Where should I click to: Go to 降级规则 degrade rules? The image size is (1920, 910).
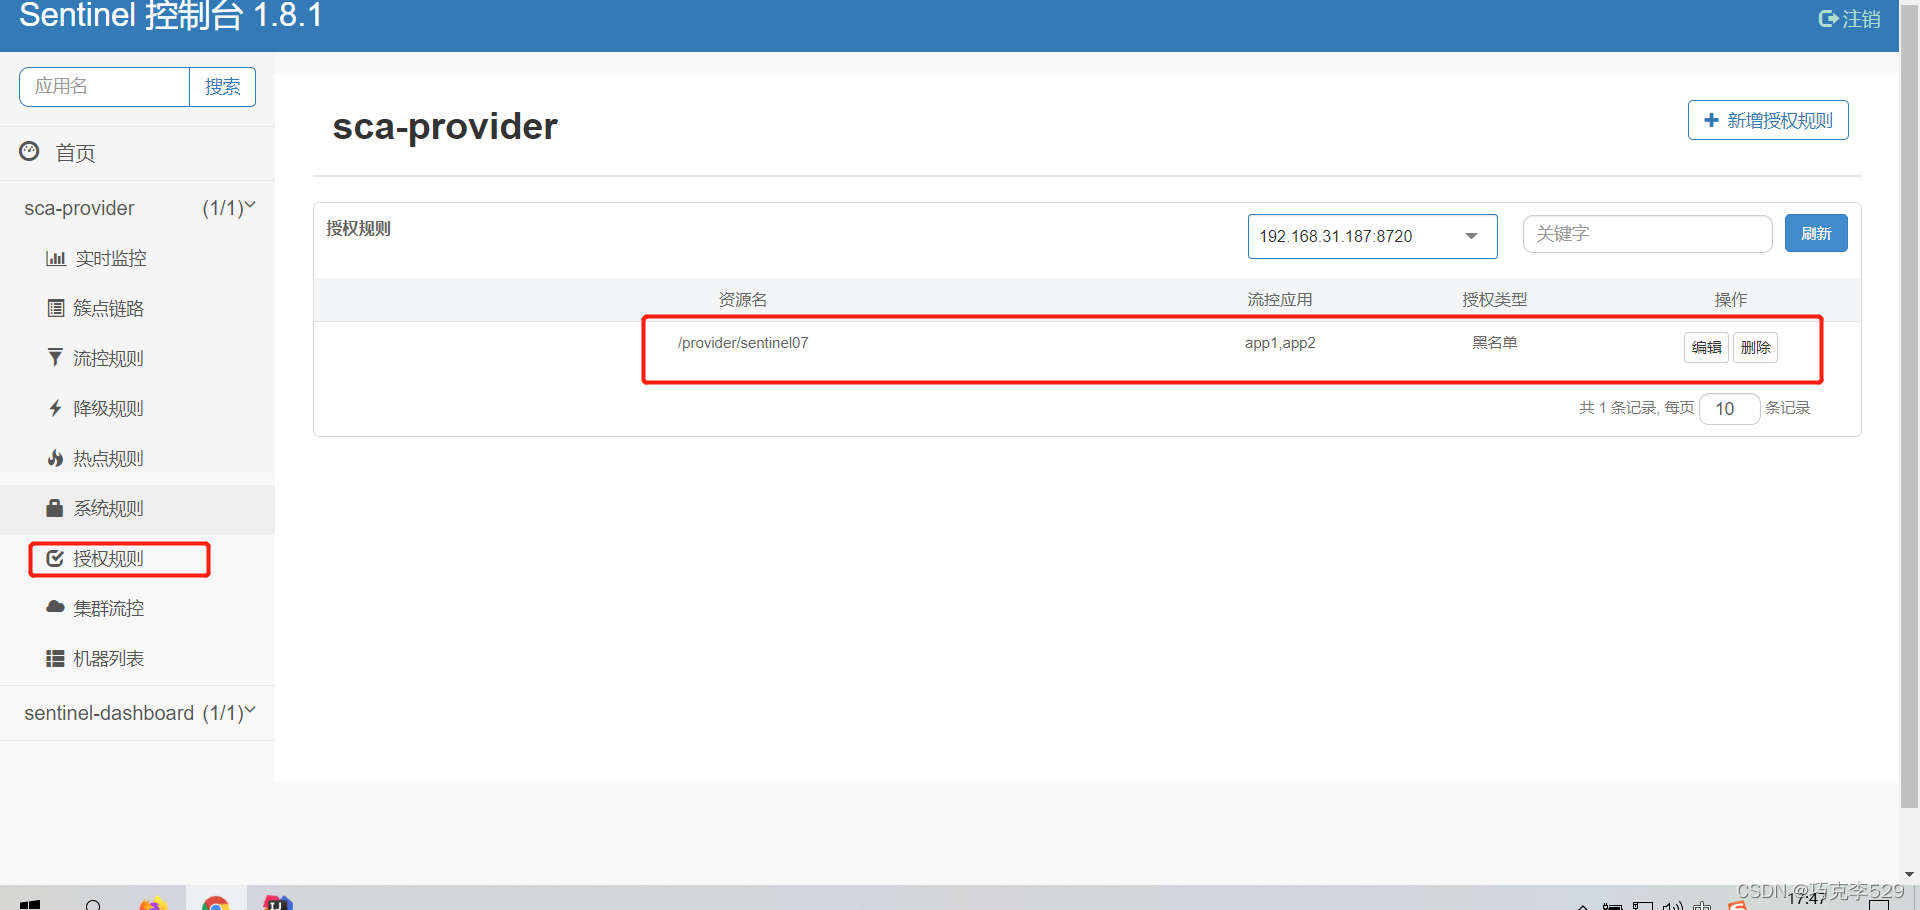pos(109,408)
